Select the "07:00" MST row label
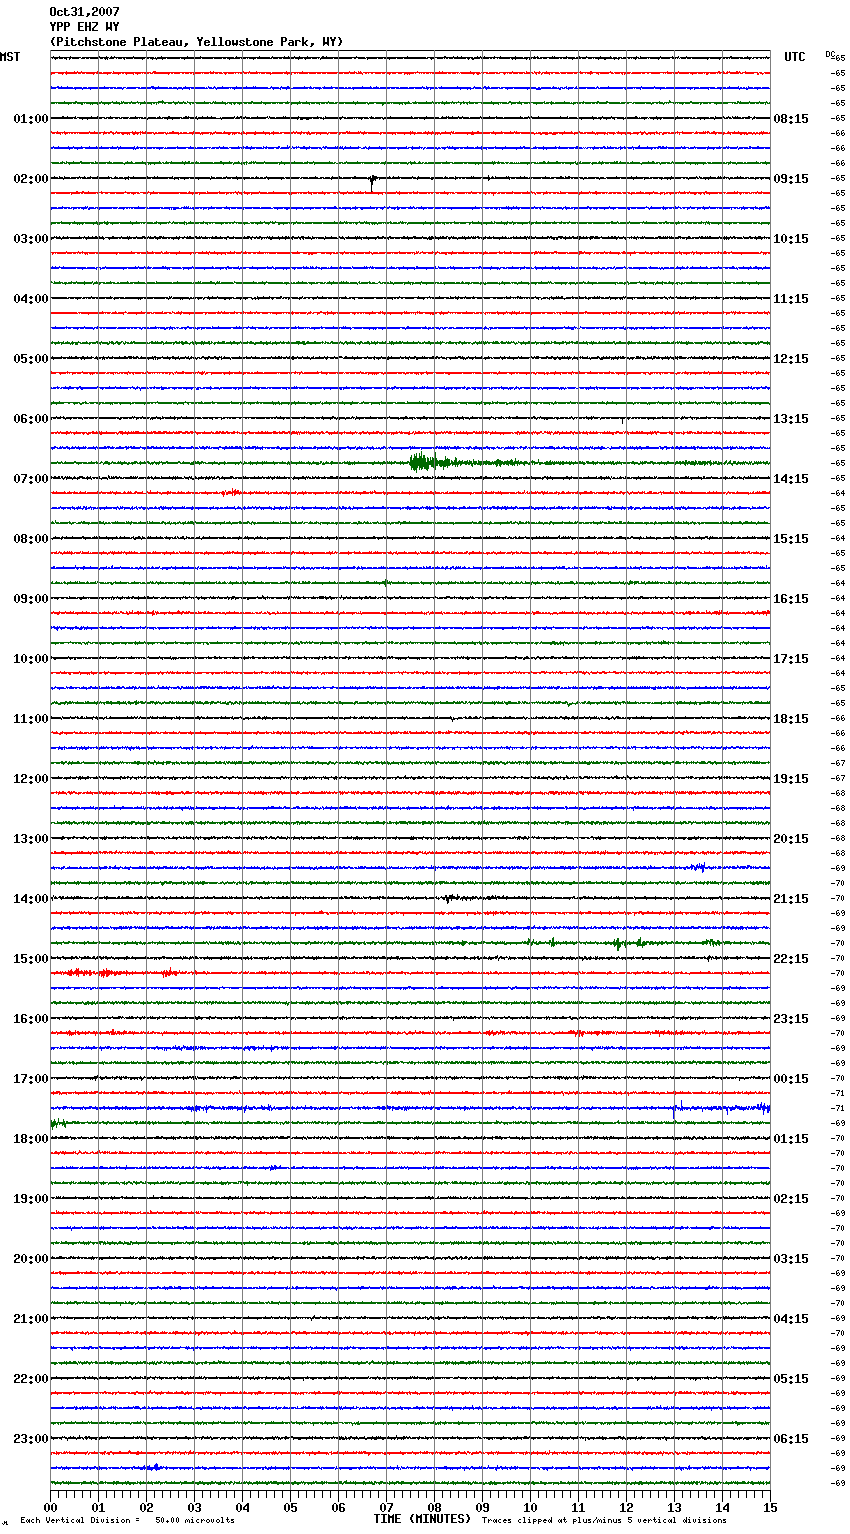 (31, 479)
